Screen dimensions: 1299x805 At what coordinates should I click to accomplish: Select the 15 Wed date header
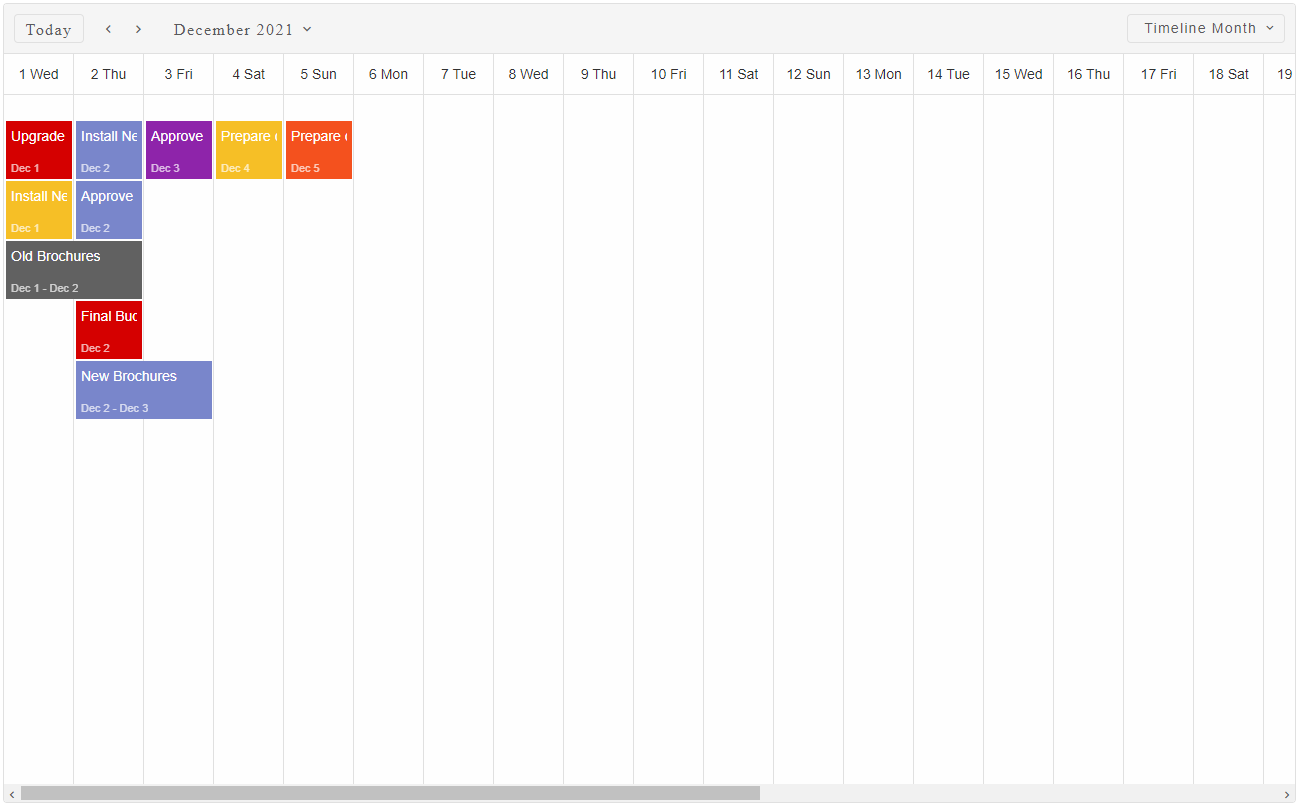pos(1018,74)
